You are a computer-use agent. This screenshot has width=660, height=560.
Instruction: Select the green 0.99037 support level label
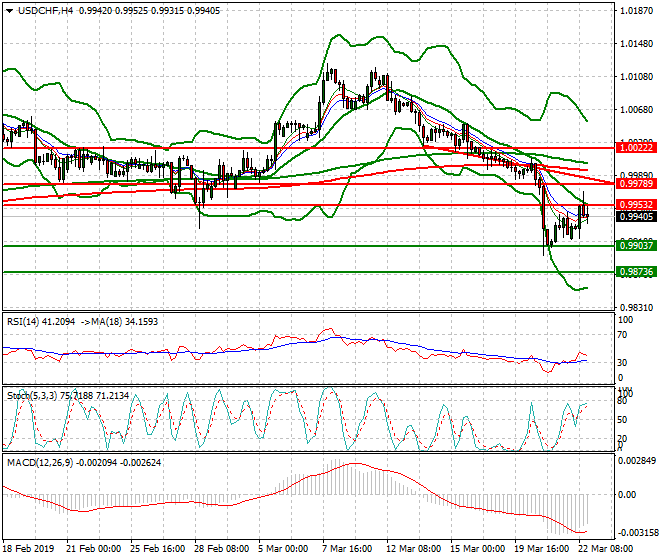point(636,245)
